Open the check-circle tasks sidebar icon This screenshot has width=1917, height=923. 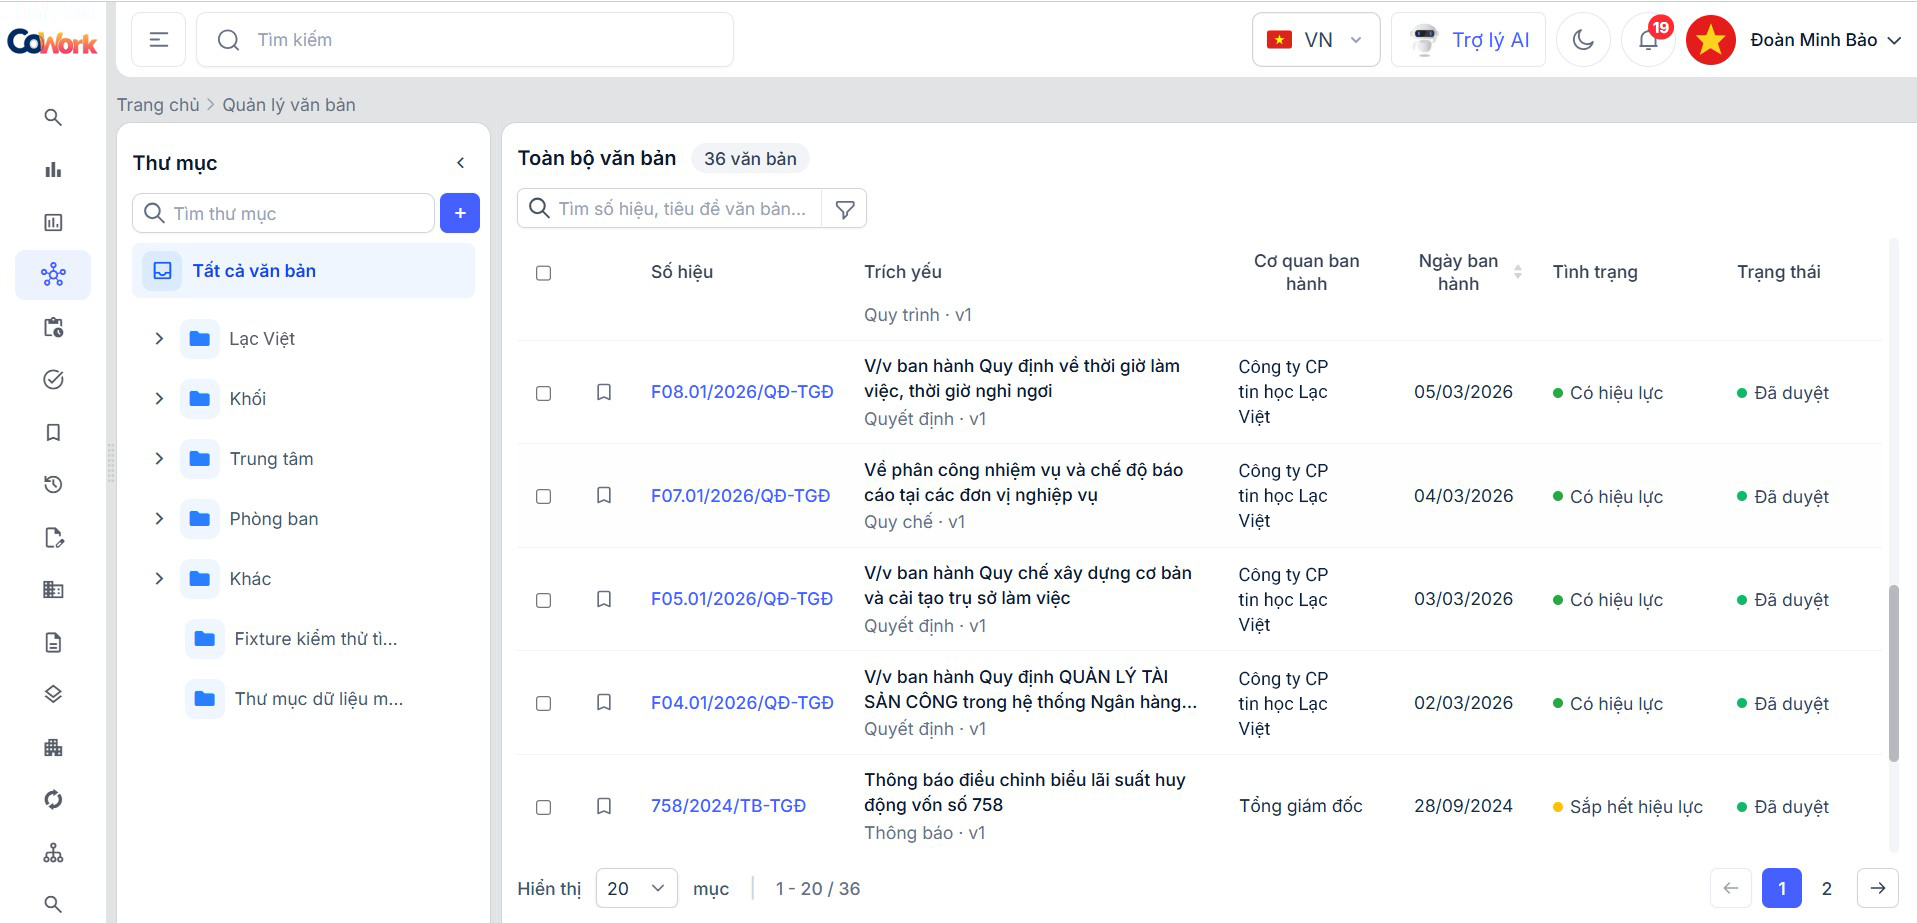pos(53,379)
